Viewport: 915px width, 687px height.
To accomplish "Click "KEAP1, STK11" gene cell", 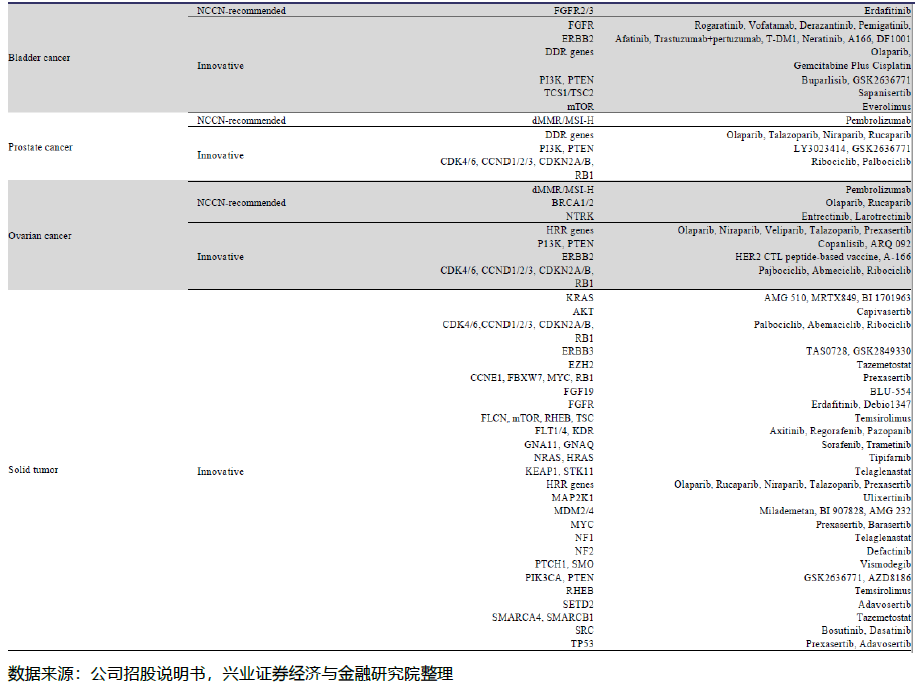I will 559,472.
